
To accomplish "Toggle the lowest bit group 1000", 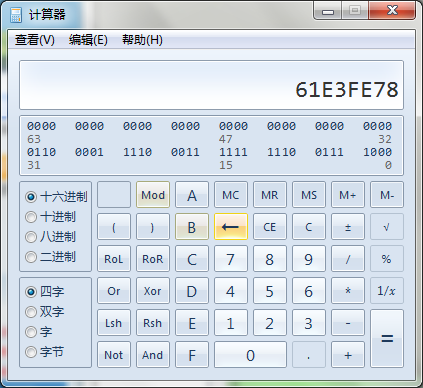I will [x=377, y=152].
